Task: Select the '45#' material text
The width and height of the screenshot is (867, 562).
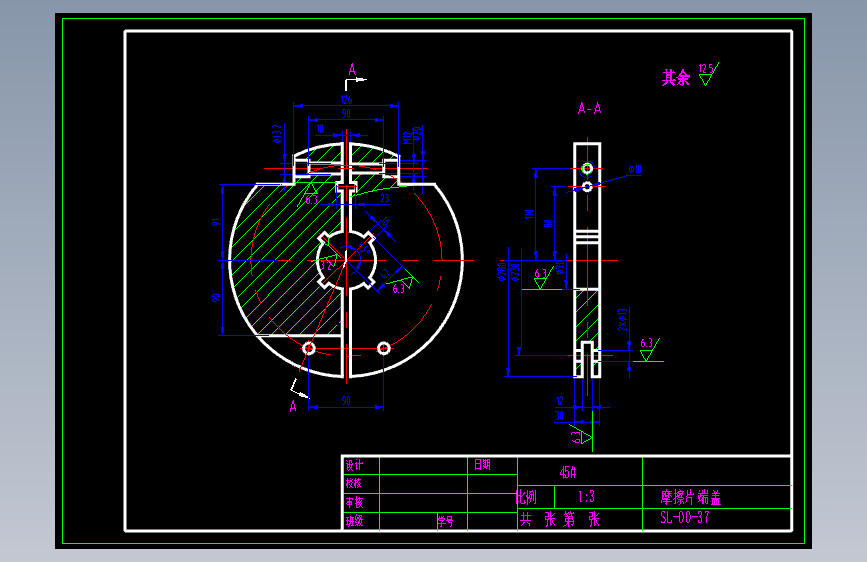Action: [568, 472]
